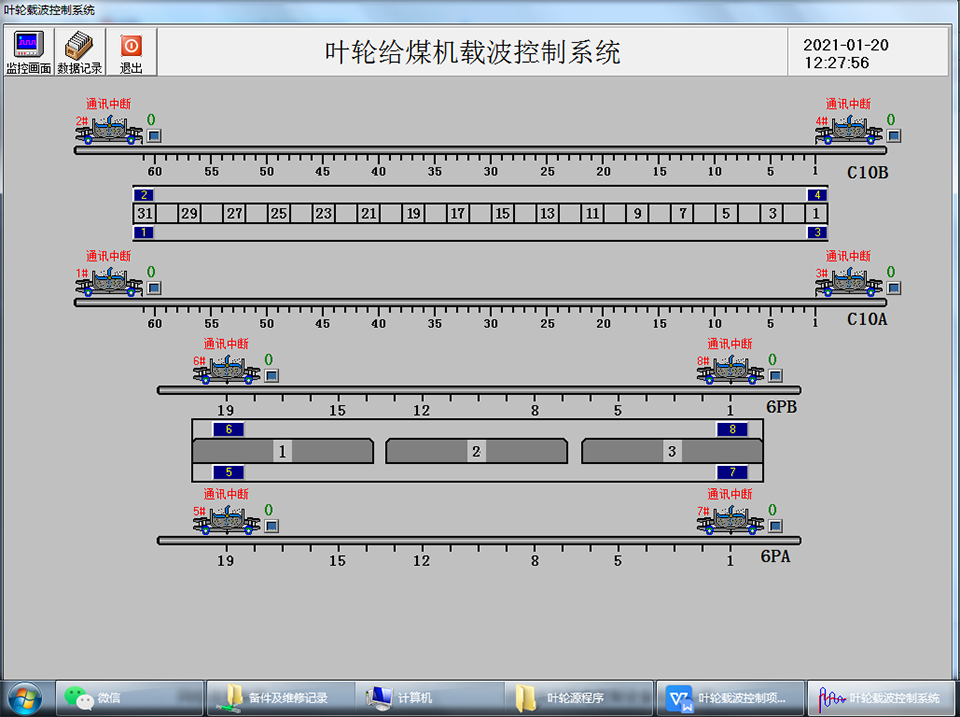Select coal bunker cell 9
960x717 pixels.
637,213
